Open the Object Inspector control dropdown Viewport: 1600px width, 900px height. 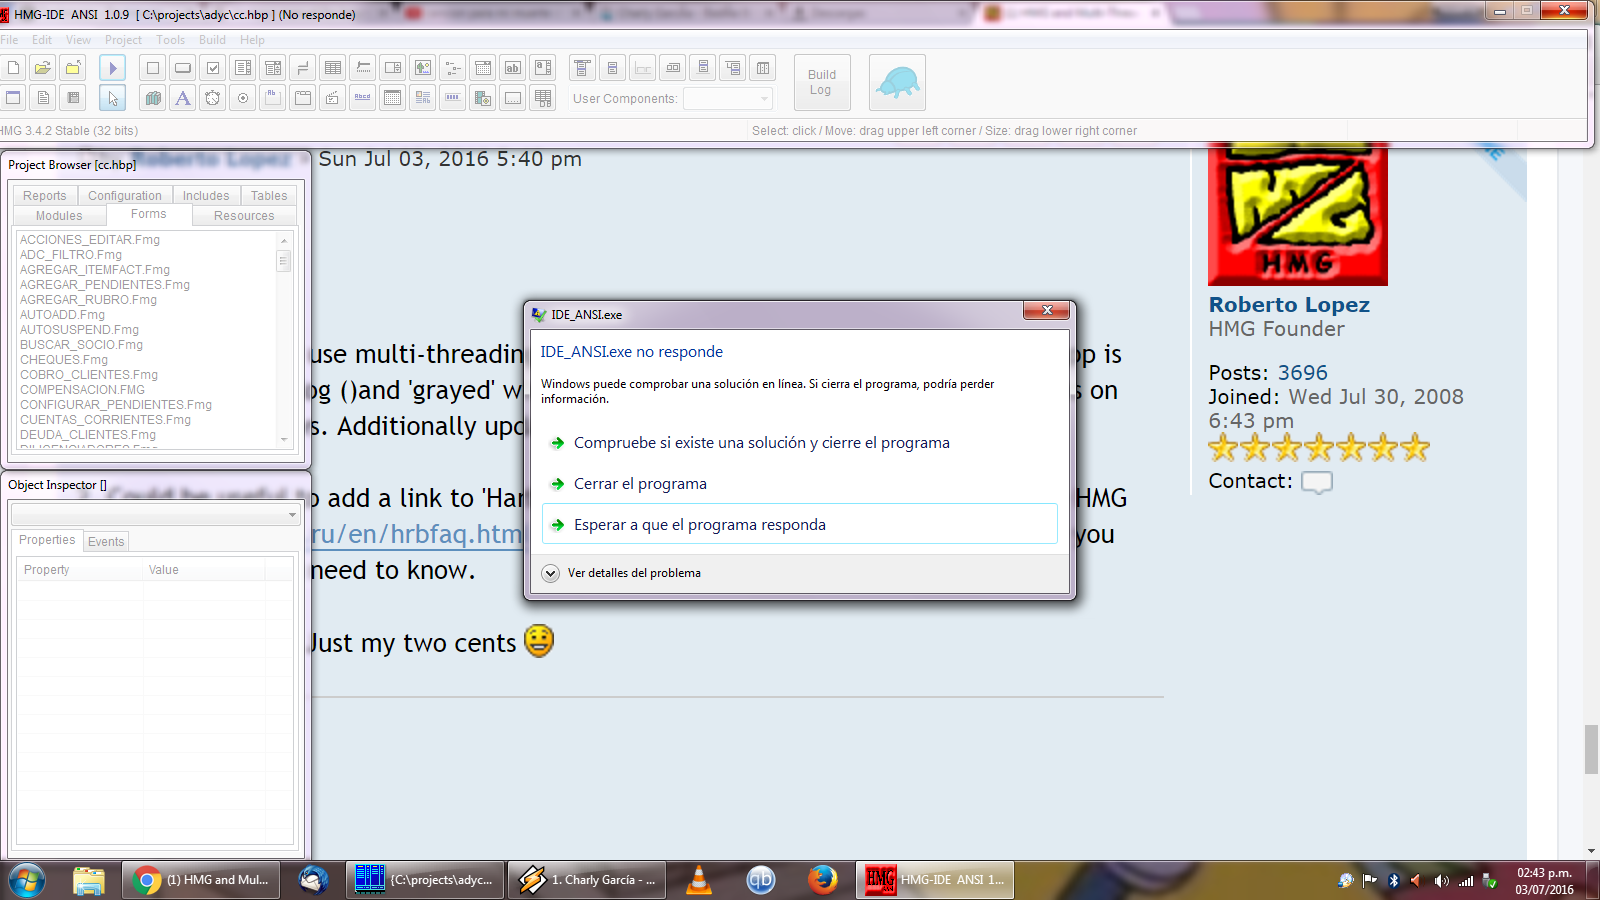coord(155,514)
